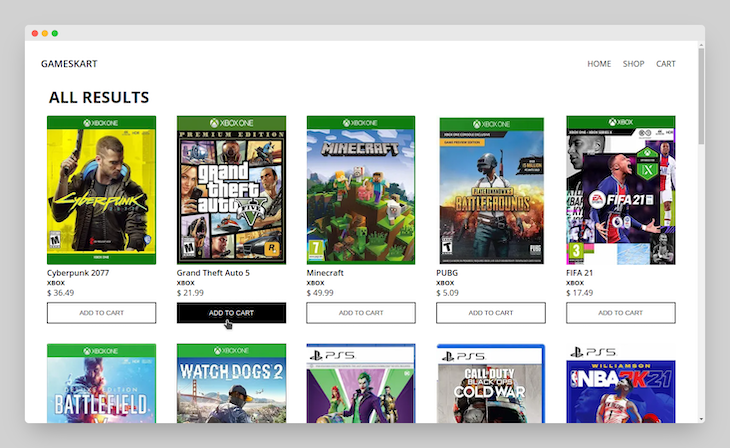Open the CART navigation link
The image size is (730, 448).
pyautogui.click(x=665, y=64)
